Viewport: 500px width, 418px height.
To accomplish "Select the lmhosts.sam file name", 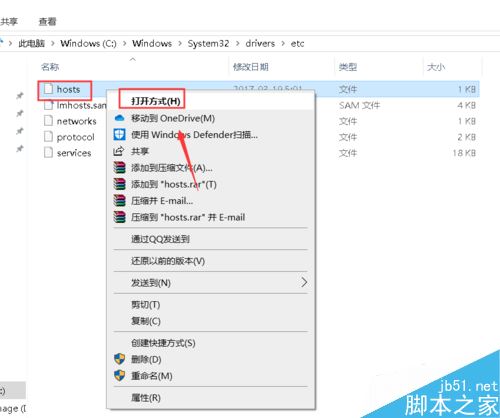I will (81, 105).
